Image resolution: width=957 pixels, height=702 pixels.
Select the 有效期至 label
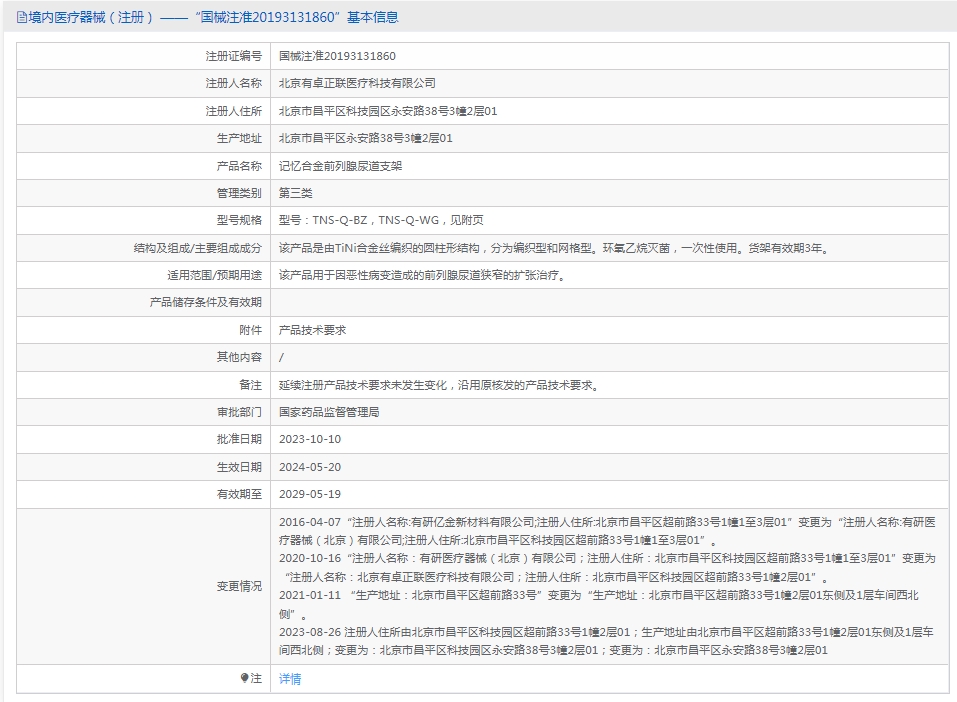[239, 494]
